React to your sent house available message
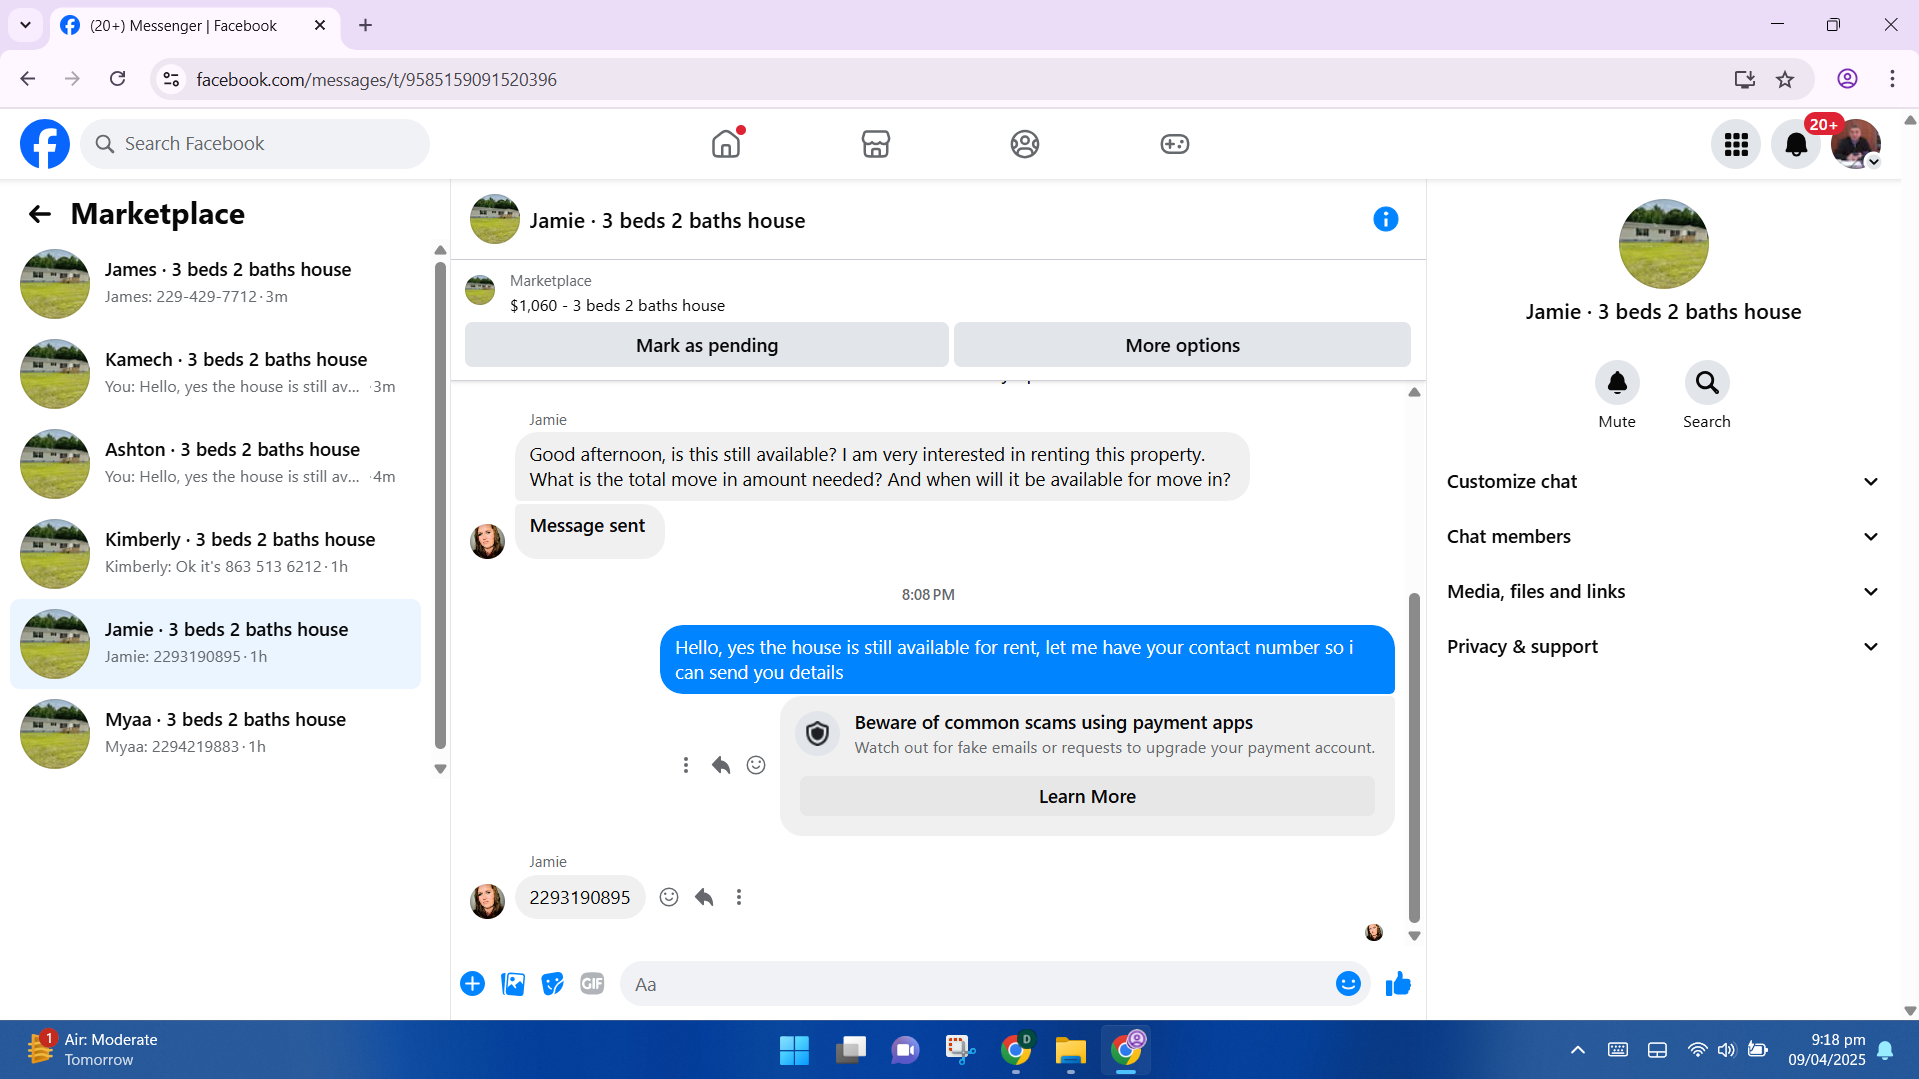The height and width of the screenshot is (1079, 1919). [x=756, y=765]
